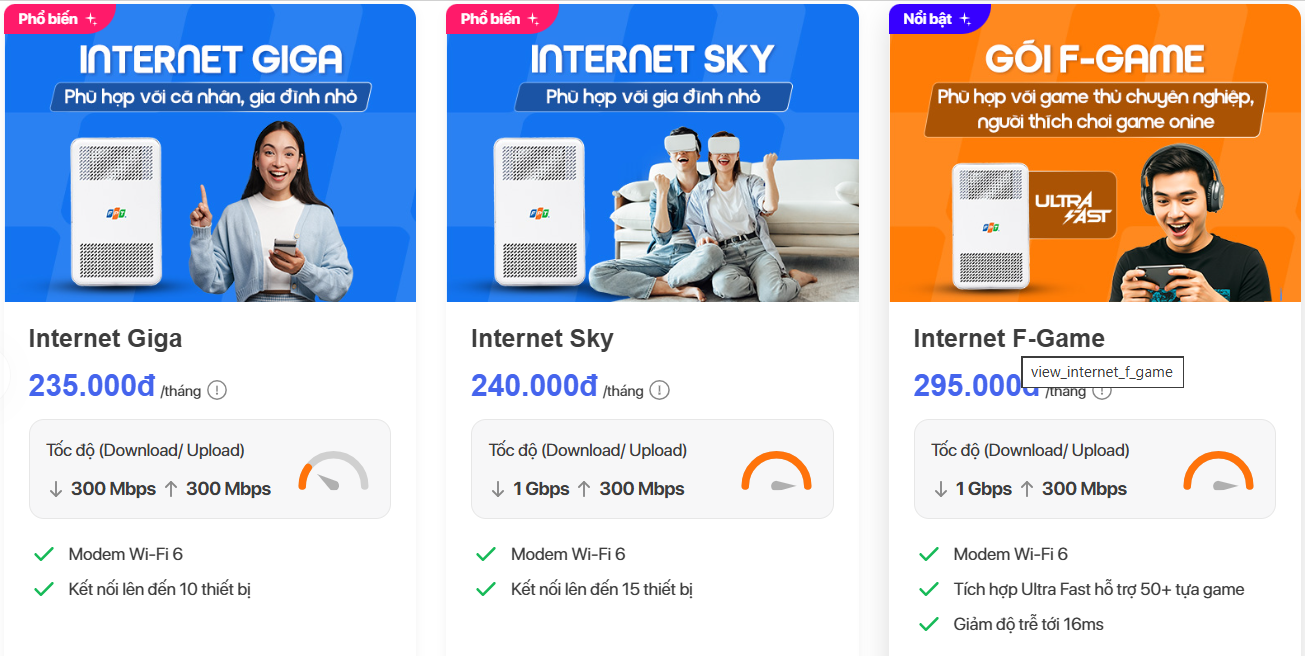Open the info icon next to Internet Sky price
This screenshot has height=656, width=1305.
659,390
